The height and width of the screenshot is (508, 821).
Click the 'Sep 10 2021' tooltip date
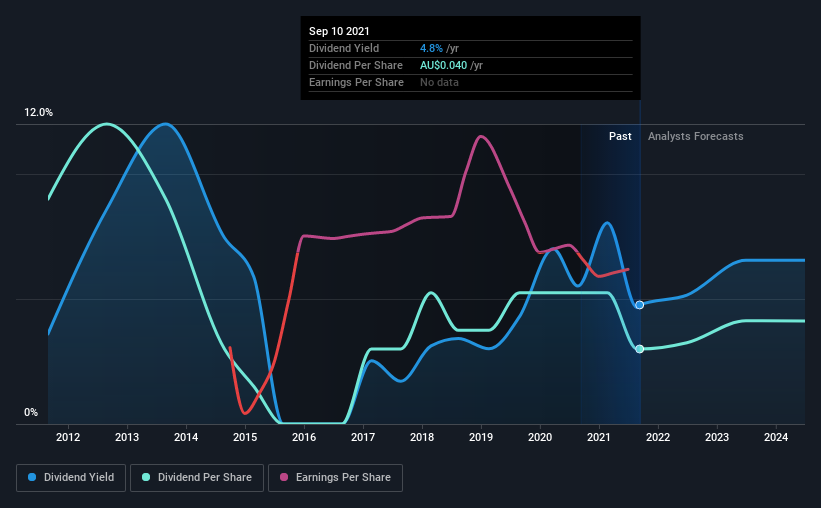tap(339, 31)
